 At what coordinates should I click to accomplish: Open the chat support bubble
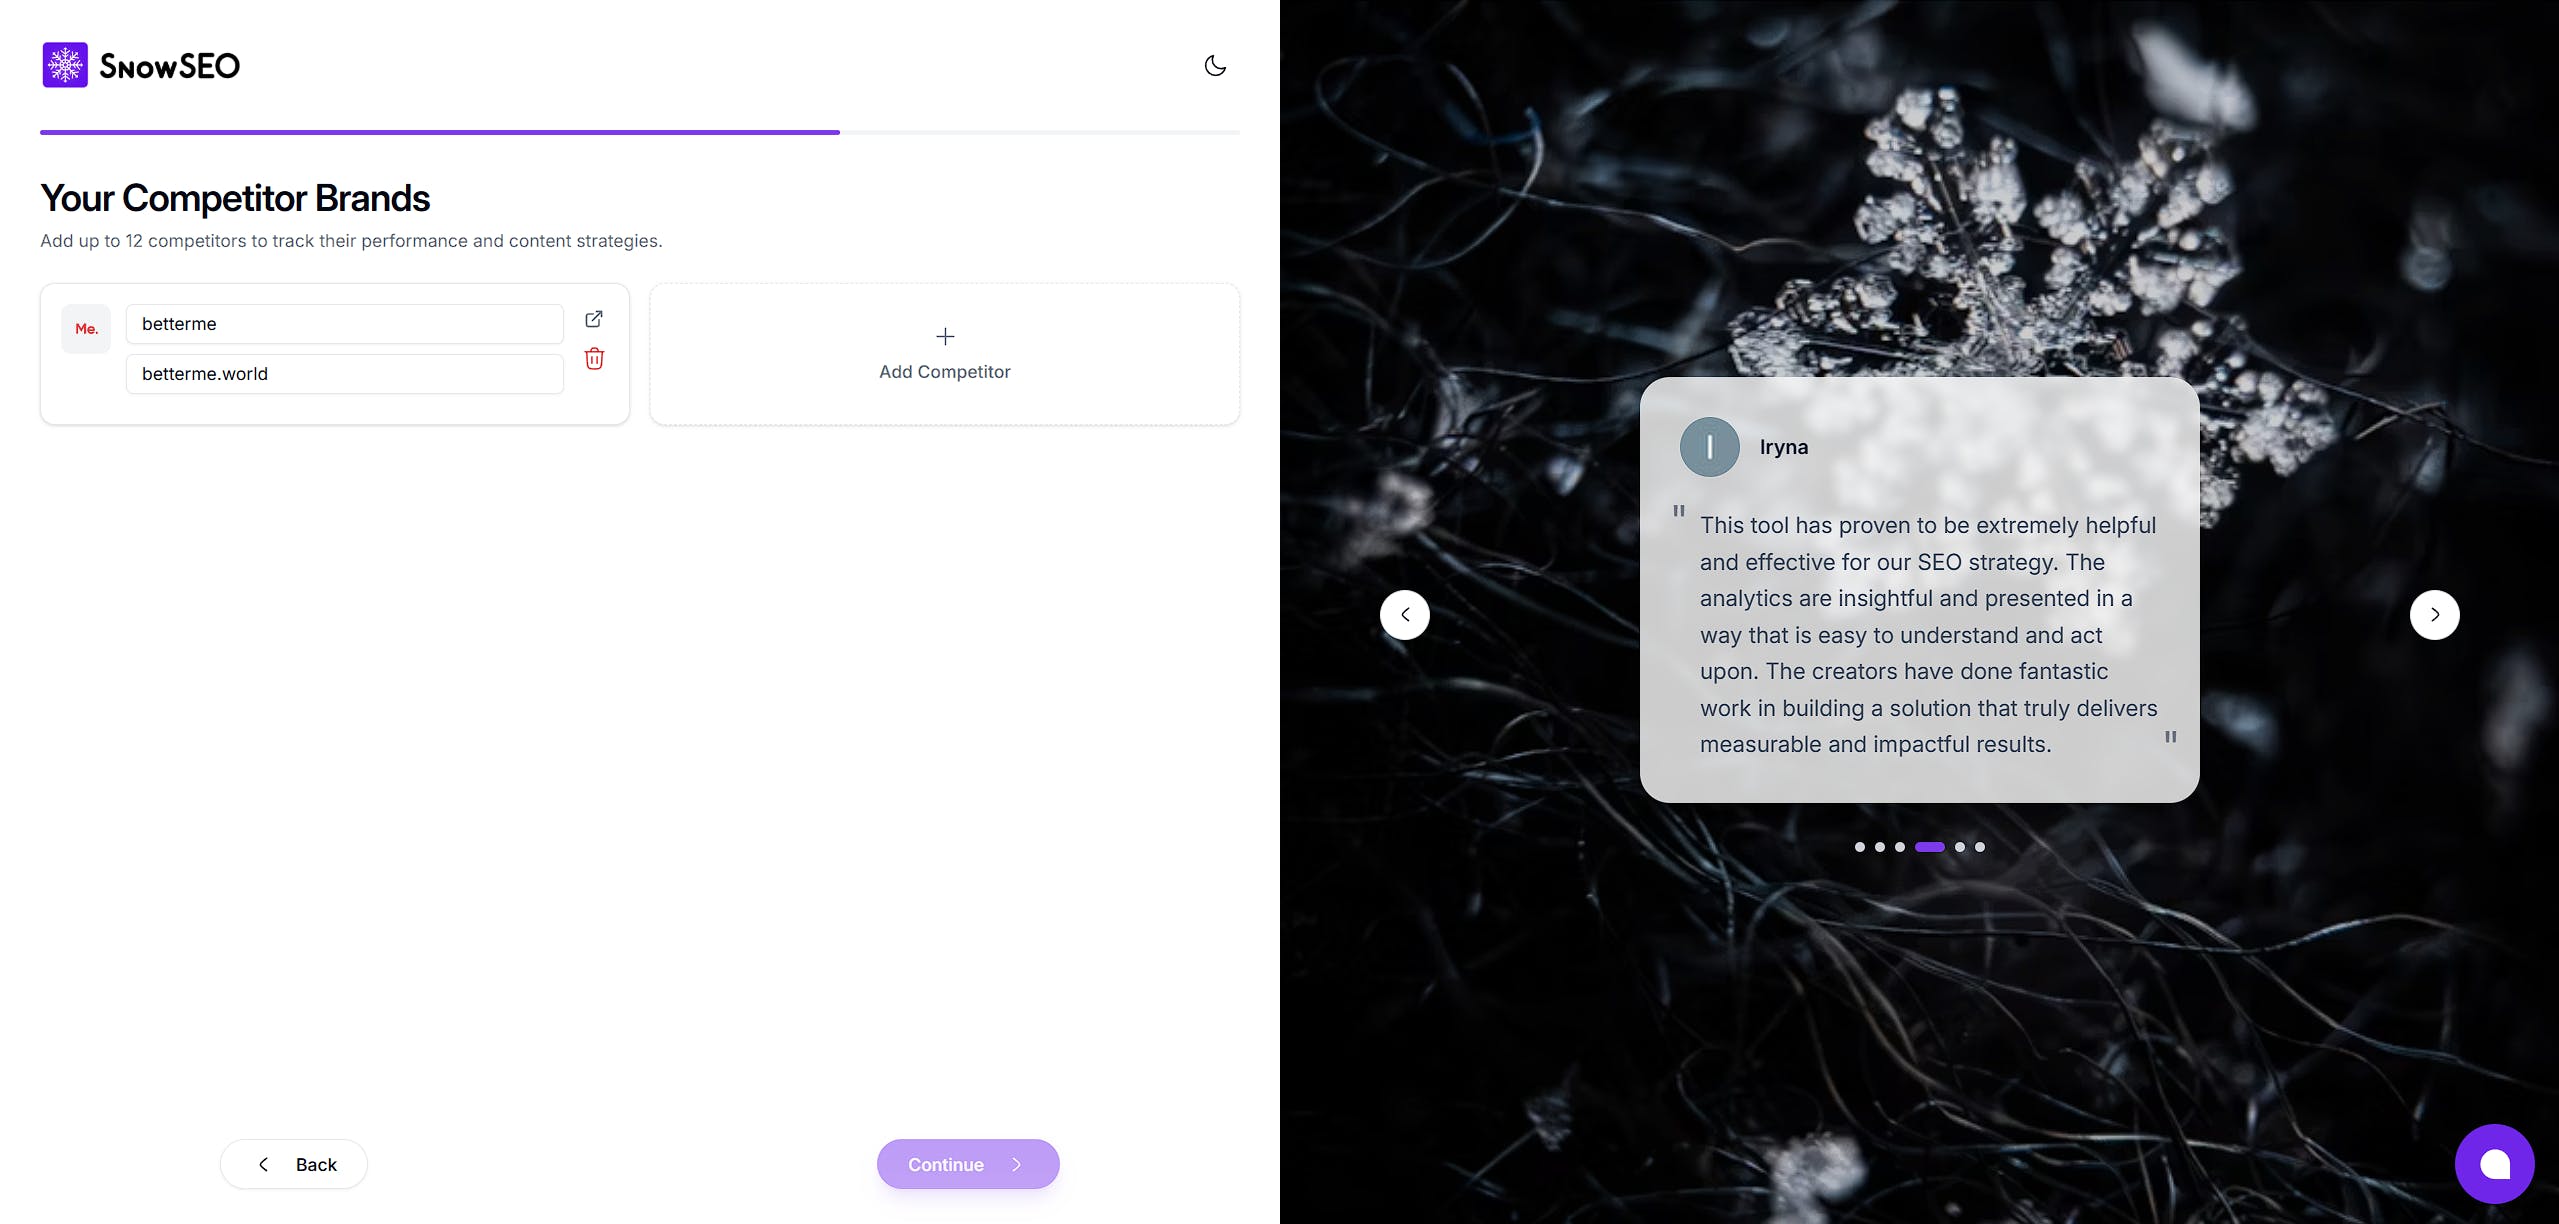pyautogui.click(x=2494, y=1164)
